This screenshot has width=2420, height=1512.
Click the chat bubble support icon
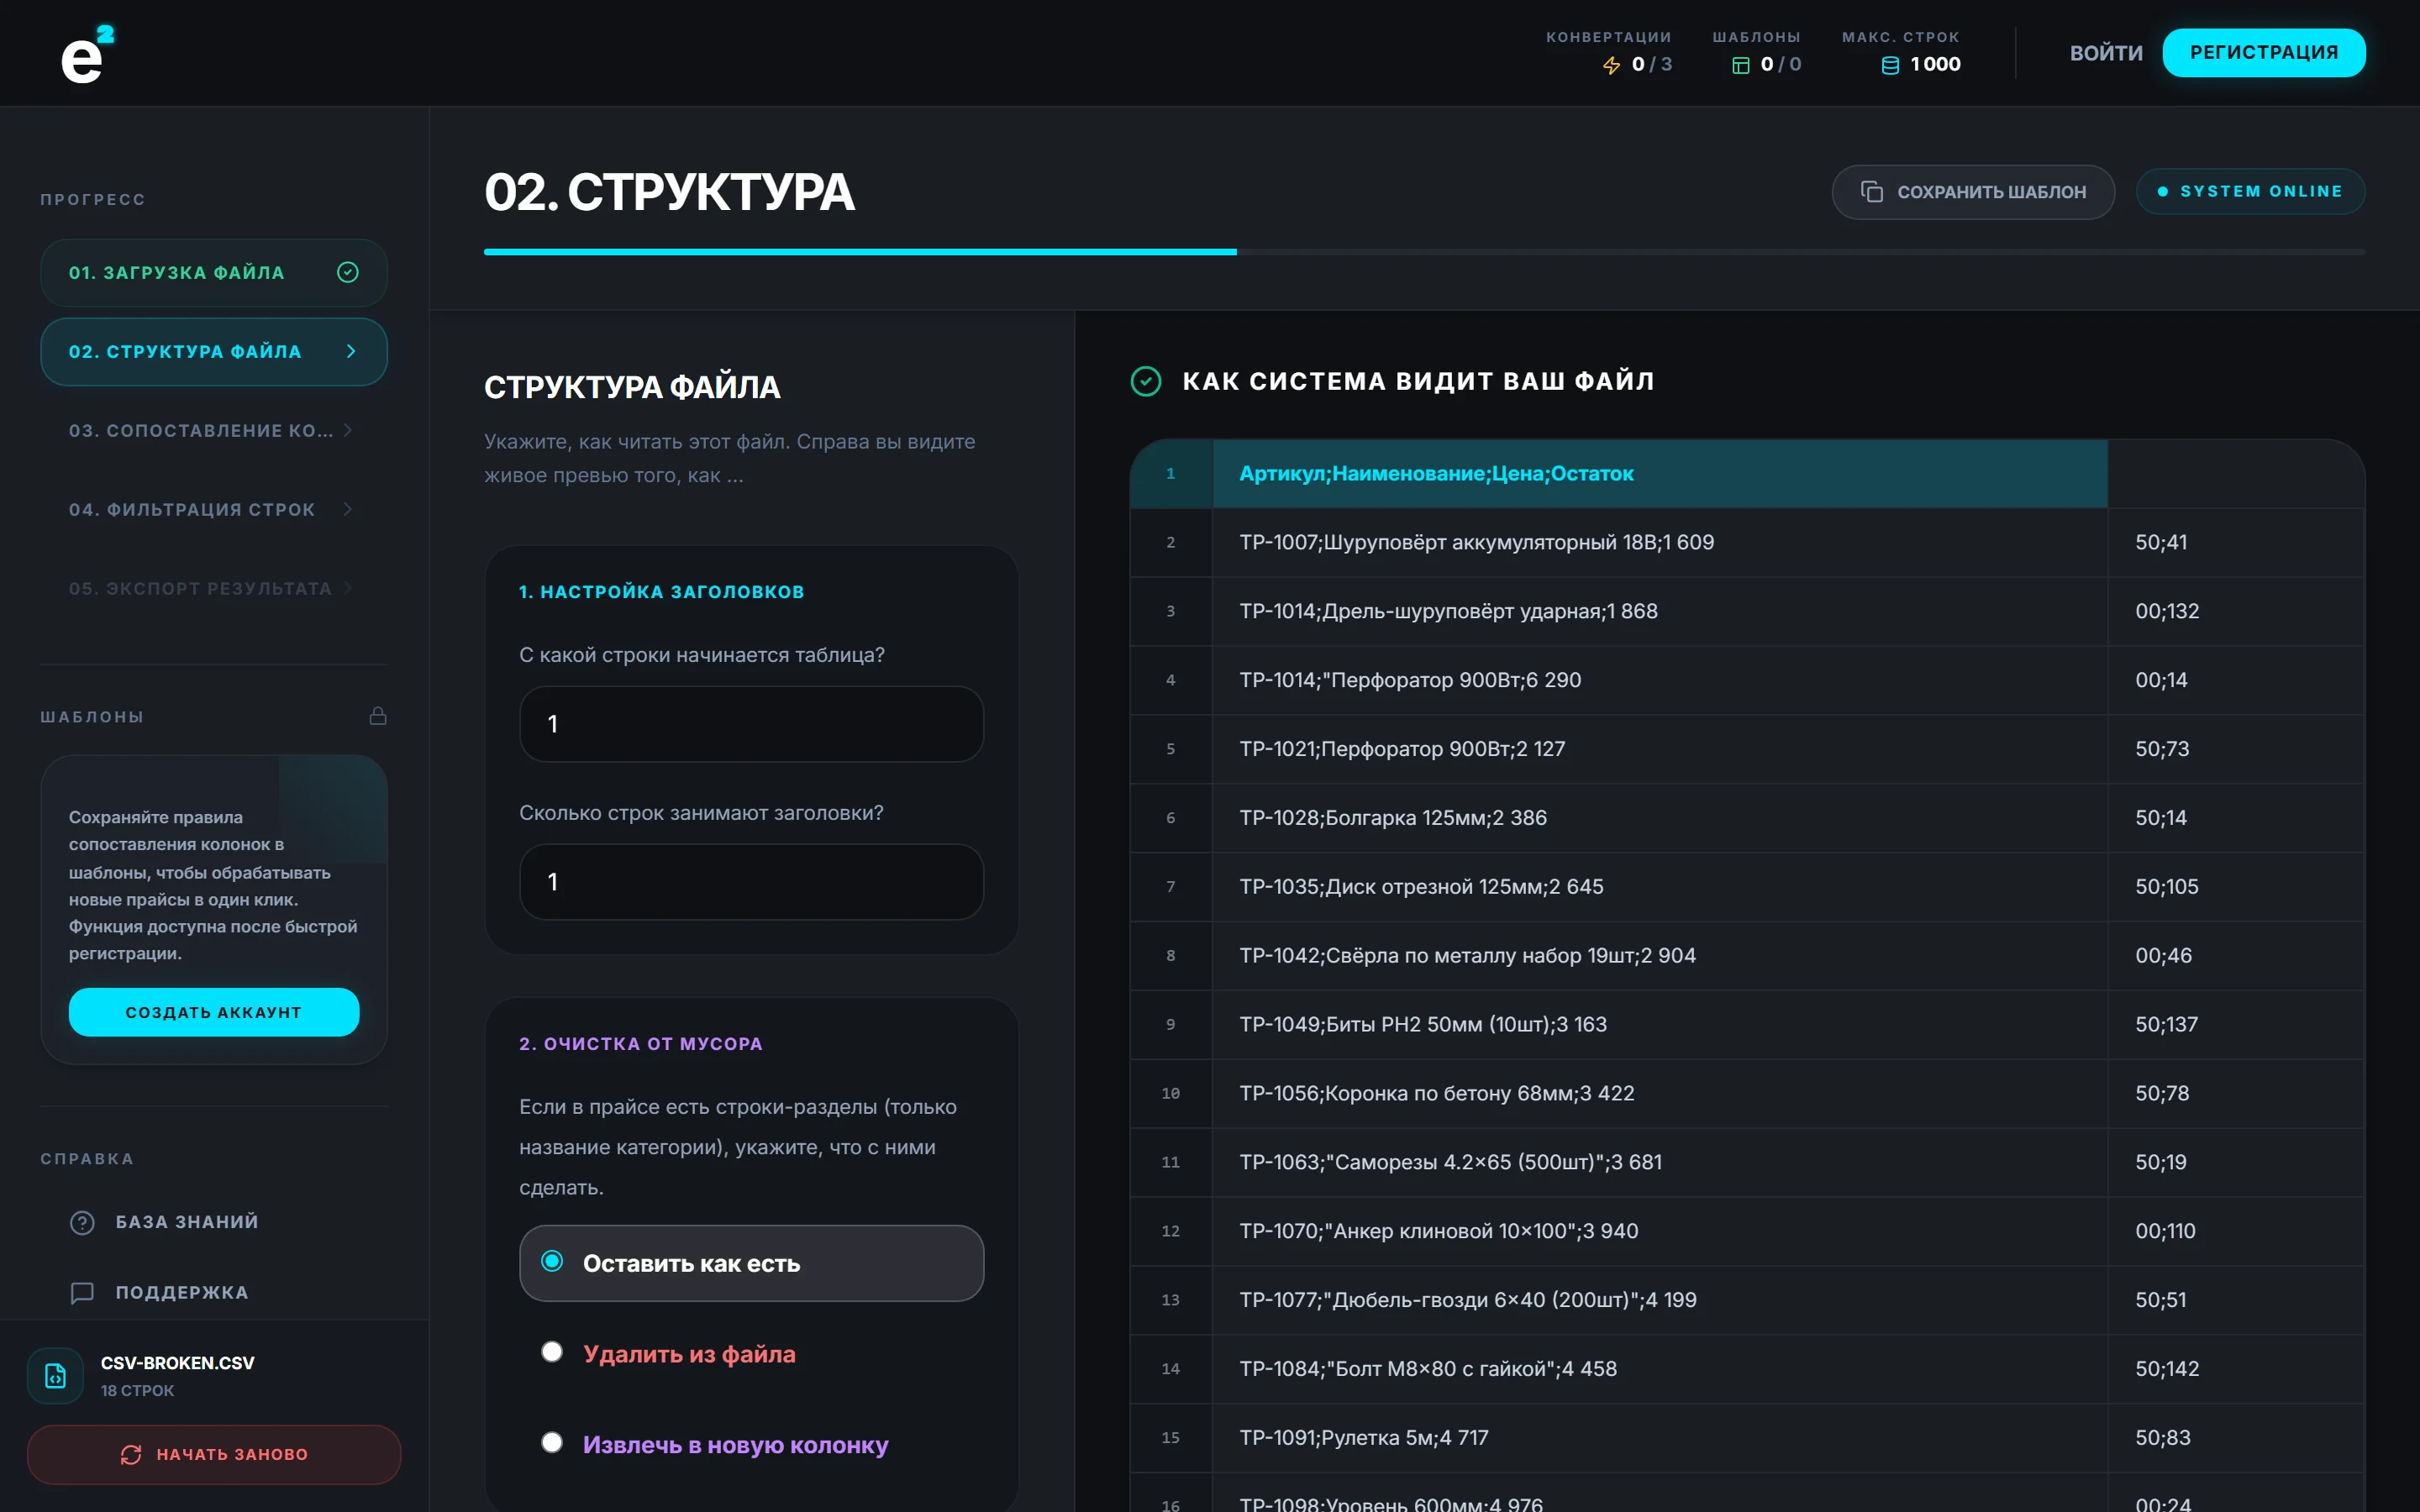tap(82, 1292)
